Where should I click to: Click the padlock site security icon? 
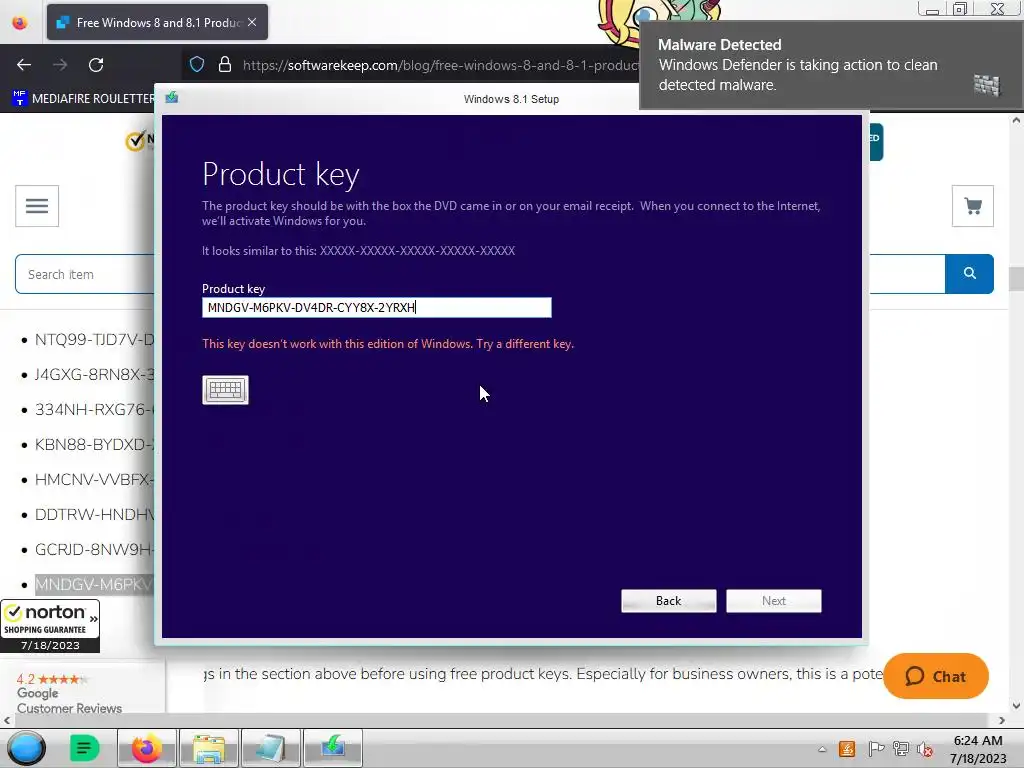tap(225, 65)
